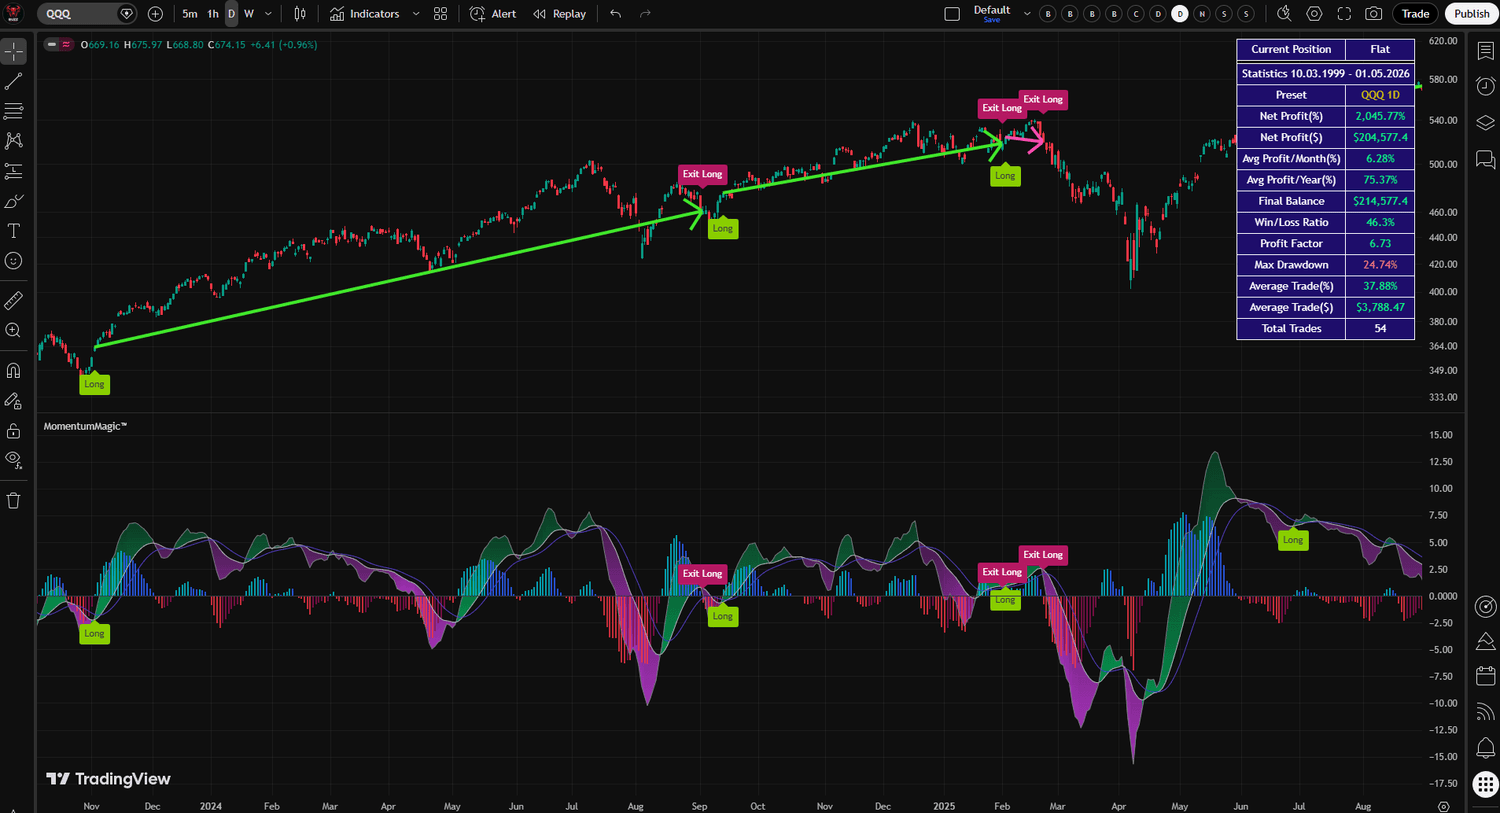Viewport: 1500px width, 813px height.
Task: Create an Alert
Action: coord(493,14)
